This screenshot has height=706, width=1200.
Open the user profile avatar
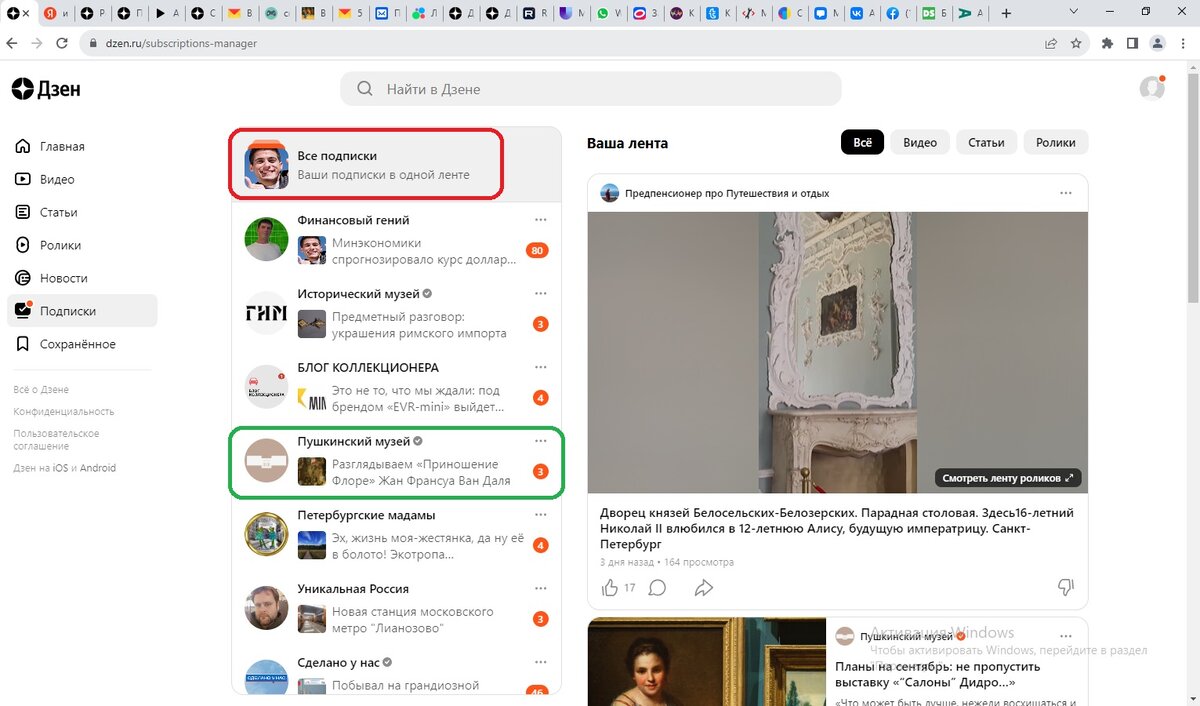[x=1152, y=88]
